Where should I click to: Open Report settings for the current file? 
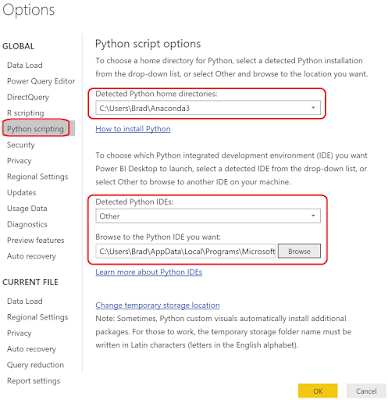click(x=34, y=381)
